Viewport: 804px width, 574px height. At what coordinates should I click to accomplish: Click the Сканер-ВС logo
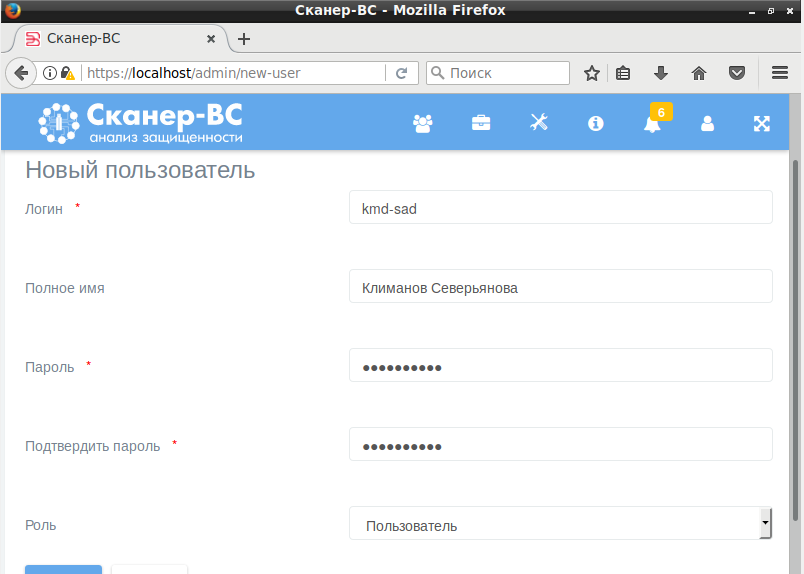click(x=140, y=123)
